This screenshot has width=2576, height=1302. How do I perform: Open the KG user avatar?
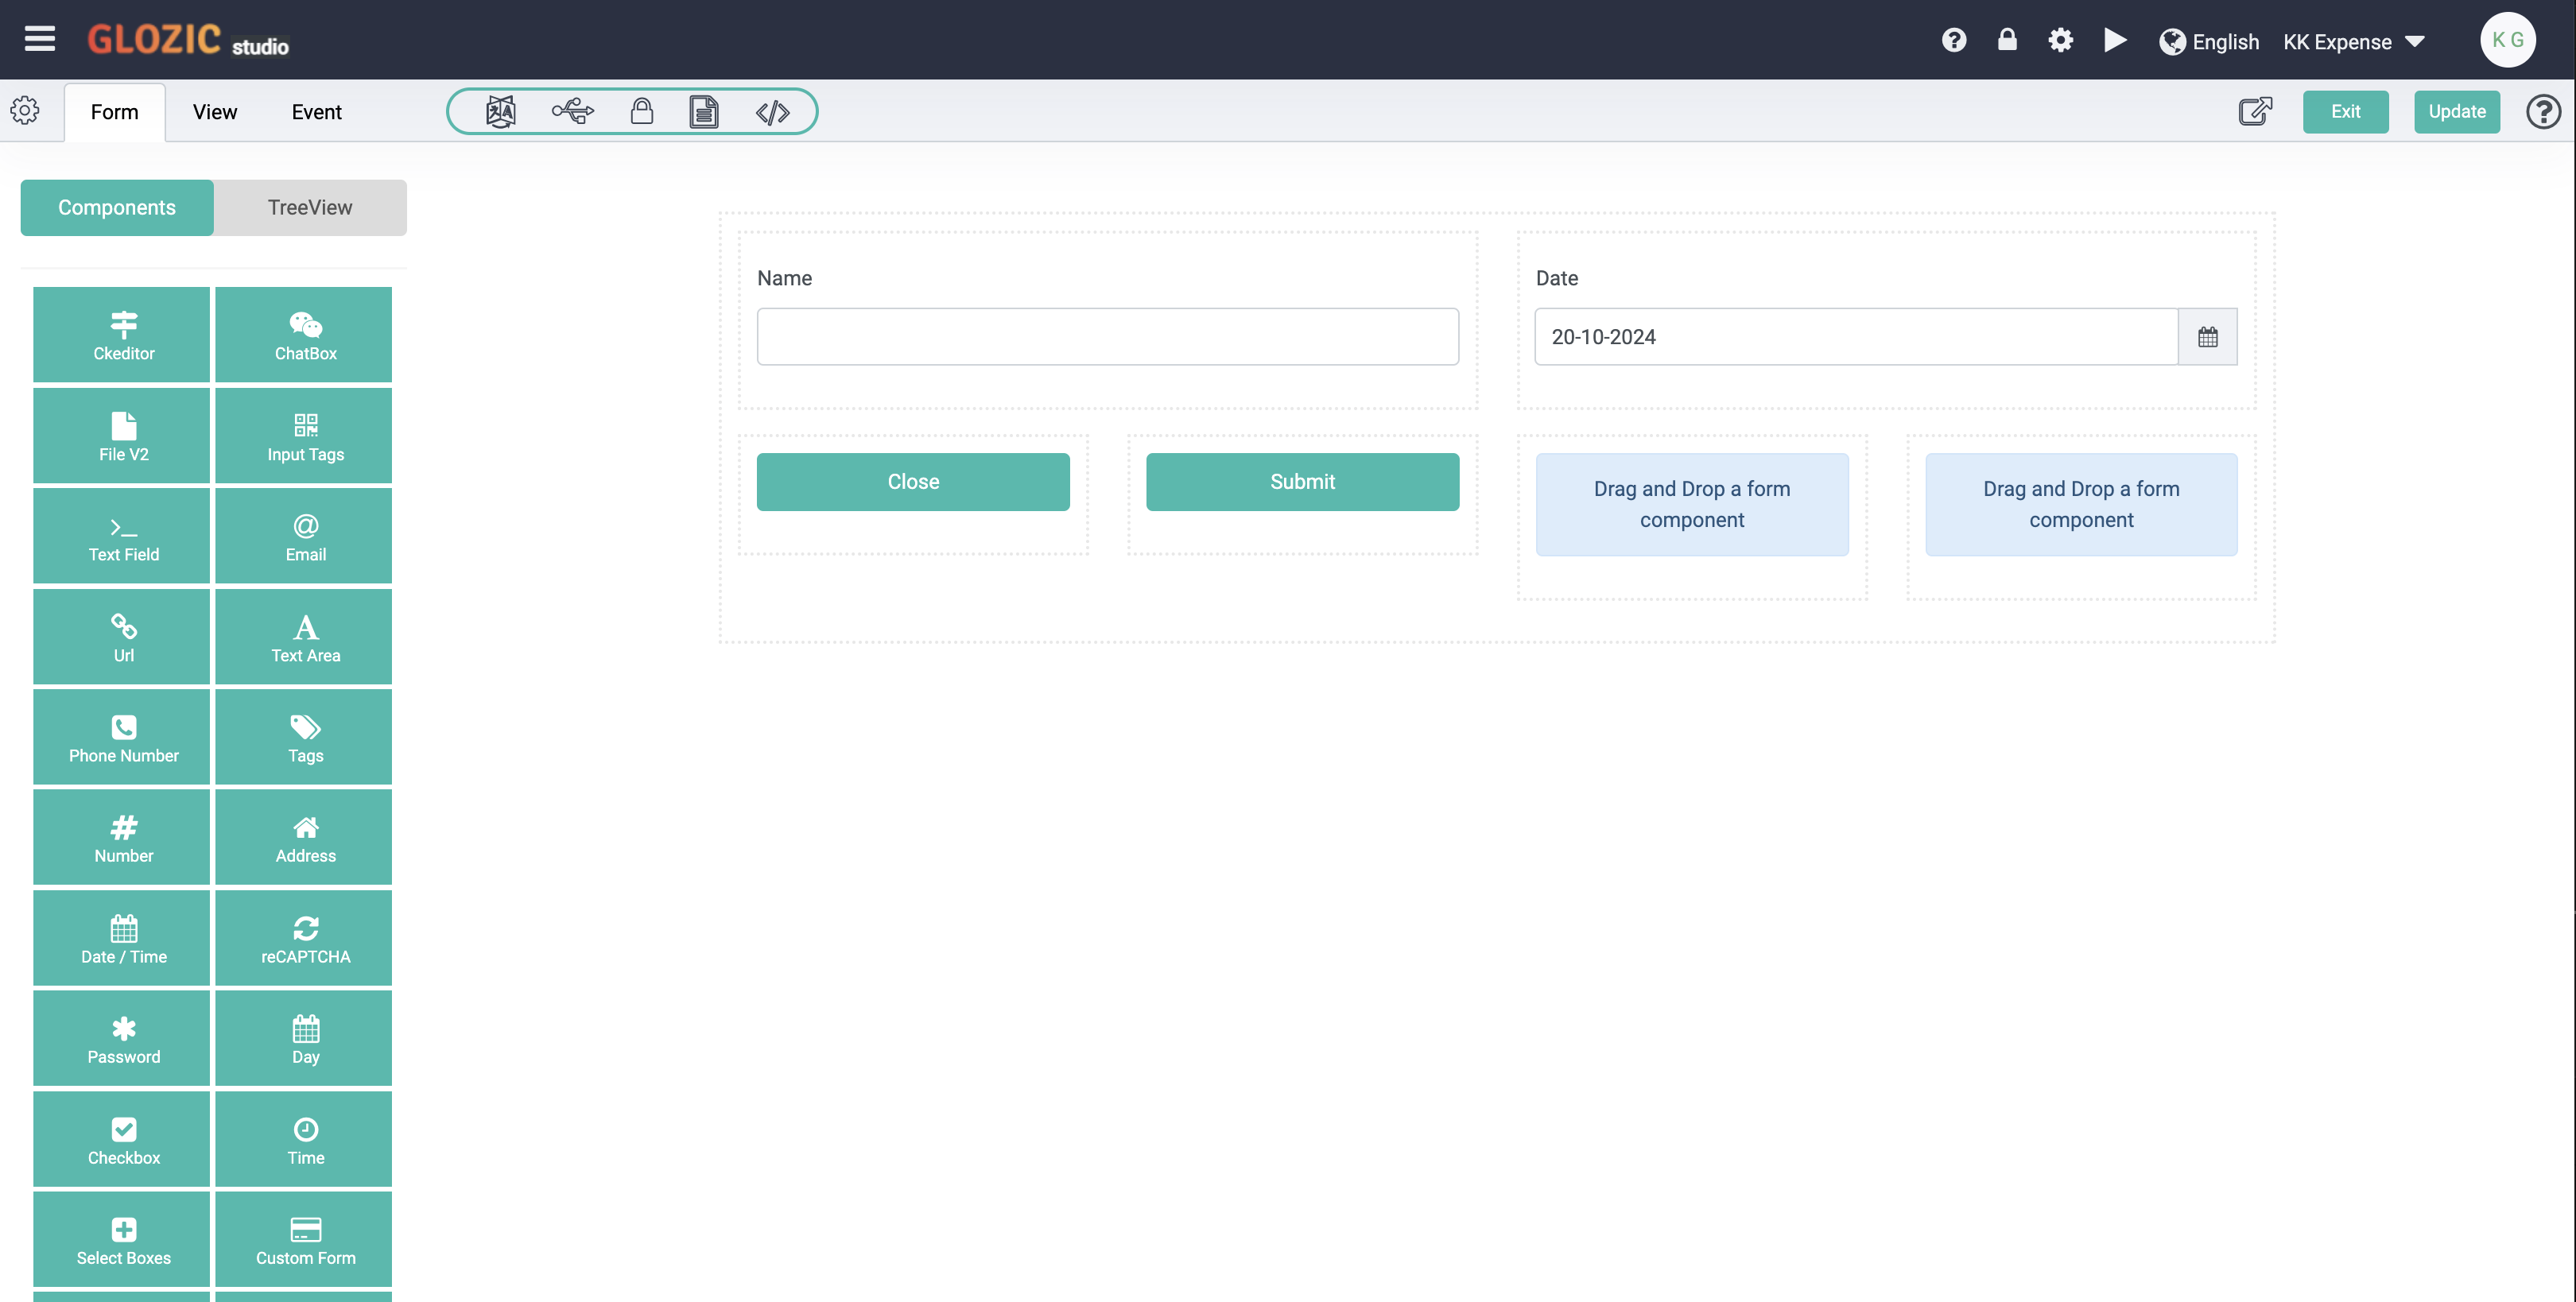point(2507,40)
